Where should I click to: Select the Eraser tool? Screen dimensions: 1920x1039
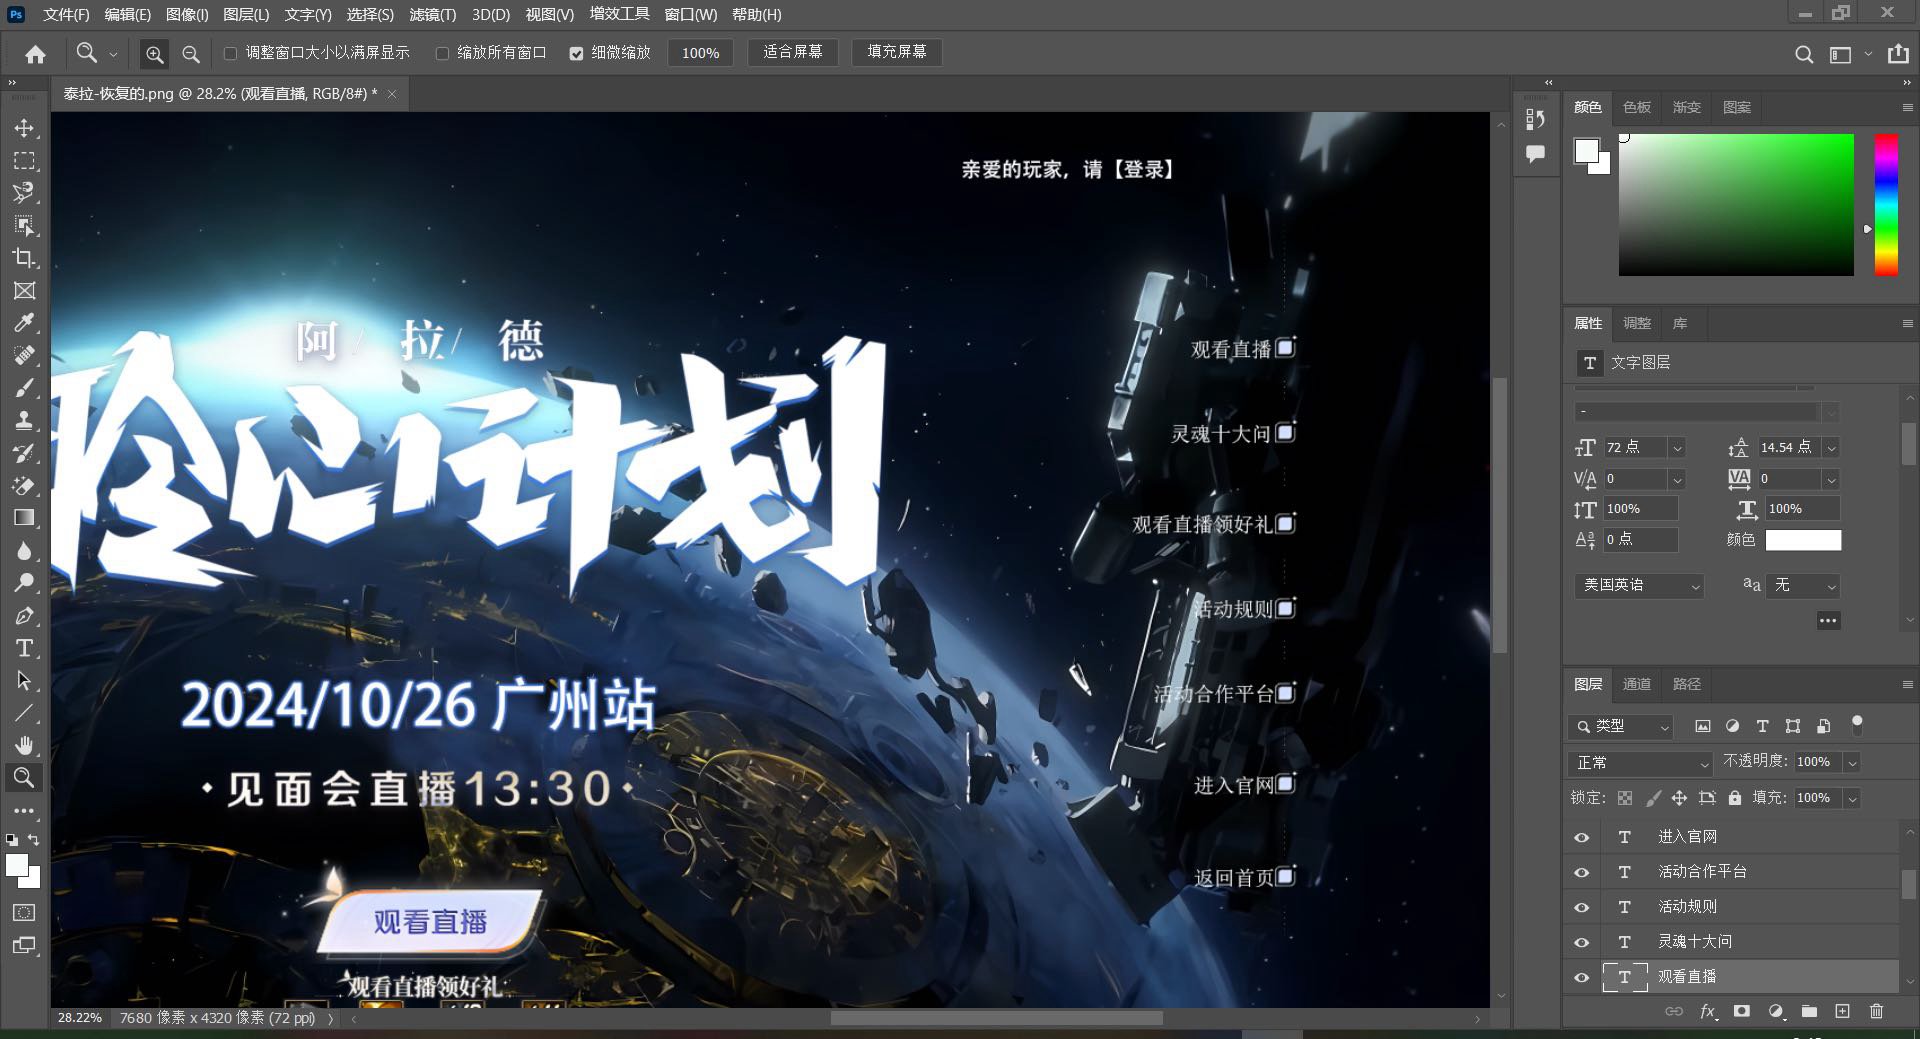coord(24,486)
